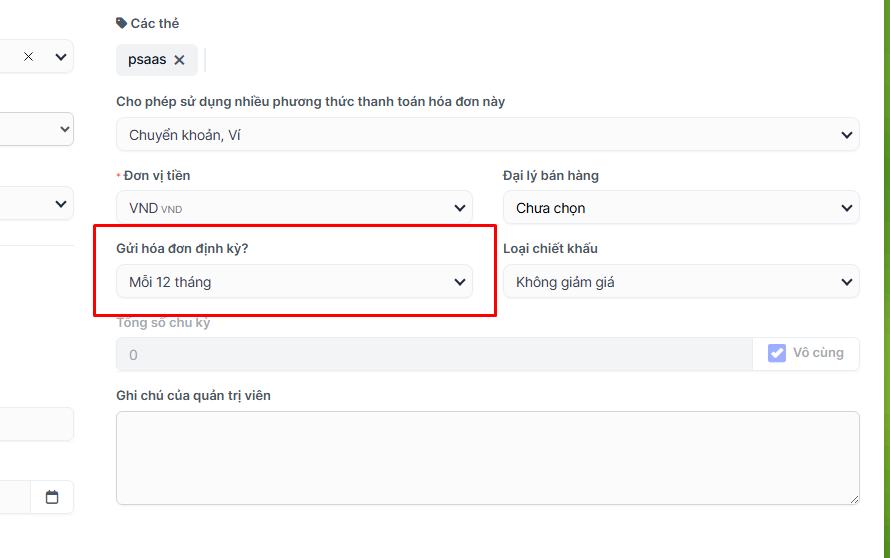Click the chevron arrow of the "Mỗi 12 tháng" dropdown
The width and height of the screenshot is (890, 558).
(x=460, y=282)
